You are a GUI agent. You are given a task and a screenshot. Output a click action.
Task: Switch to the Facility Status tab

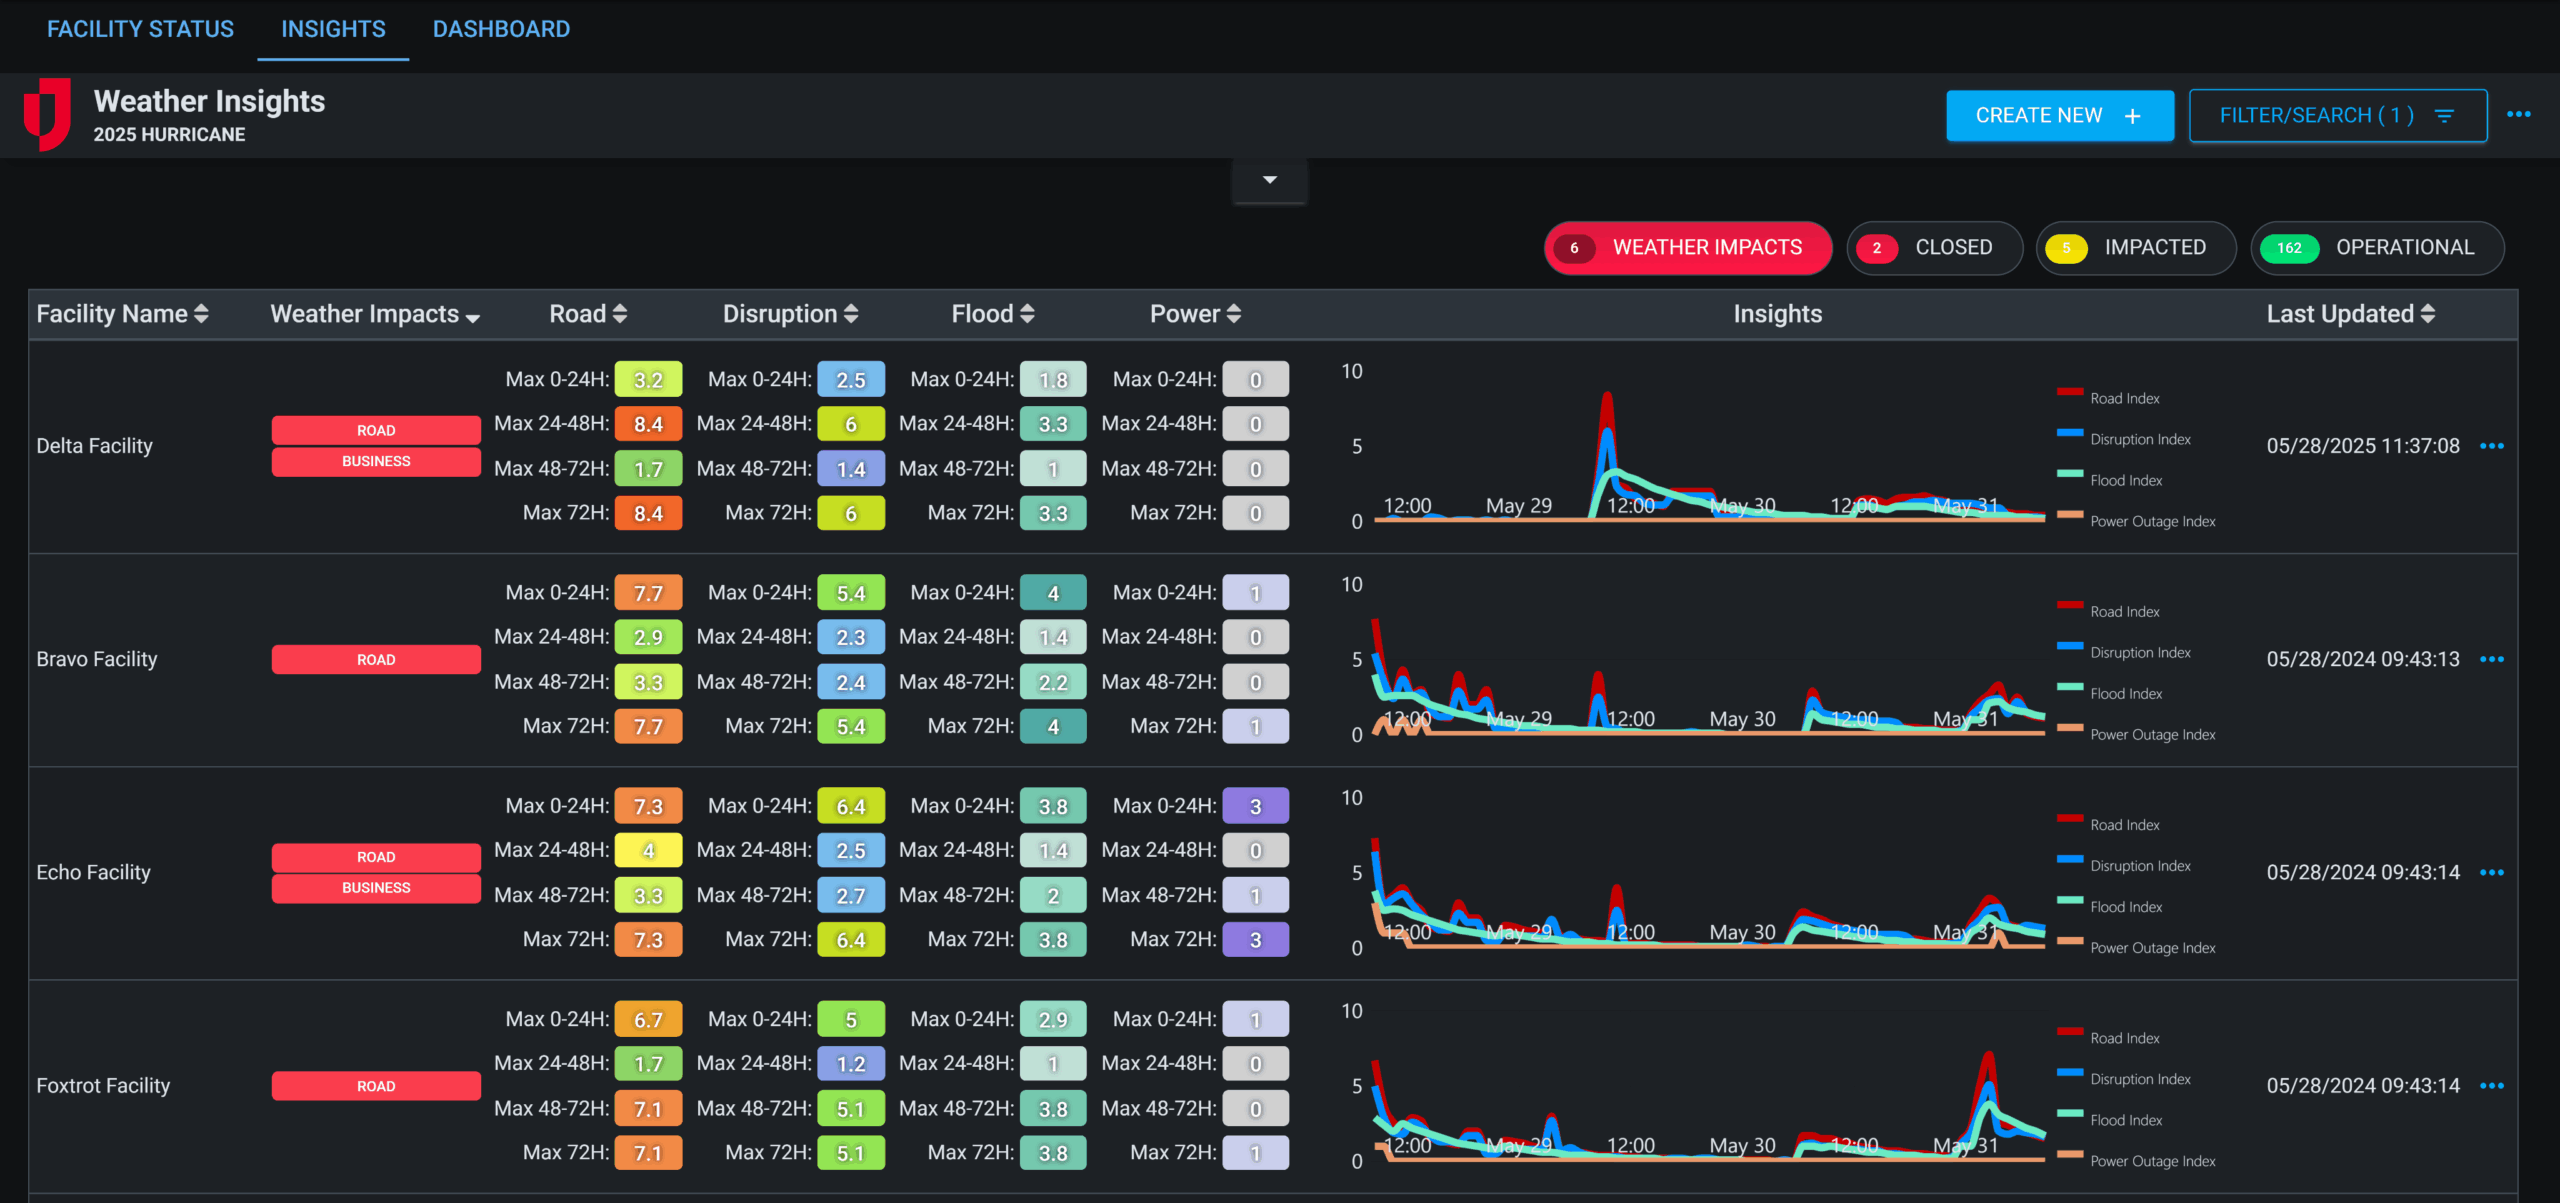pyautogui.click(x=140, y=29)
